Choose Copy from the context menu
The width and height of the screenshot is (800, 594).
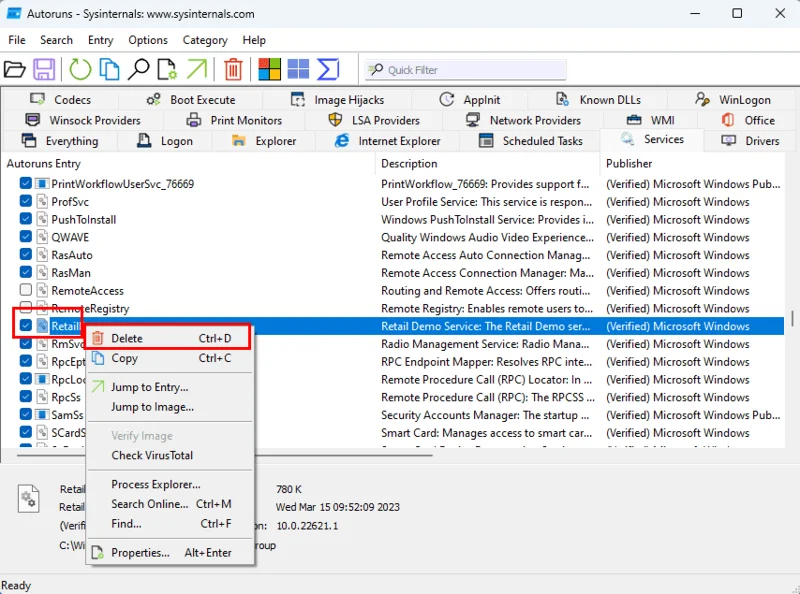click(170, 358)
